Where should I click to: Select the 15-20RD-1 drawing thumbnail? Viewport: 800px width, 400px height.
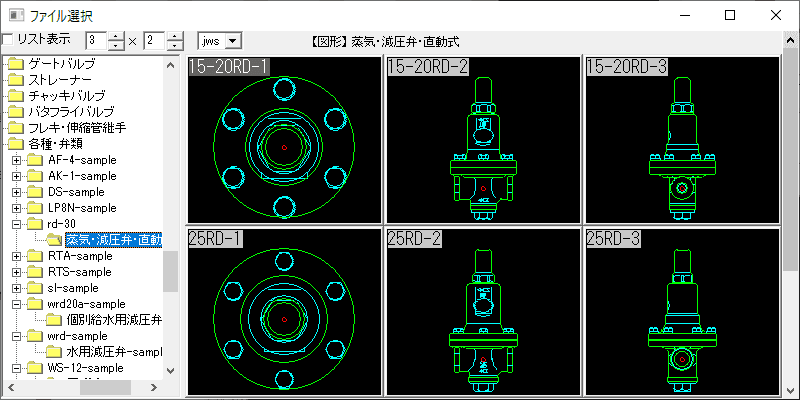284,140
